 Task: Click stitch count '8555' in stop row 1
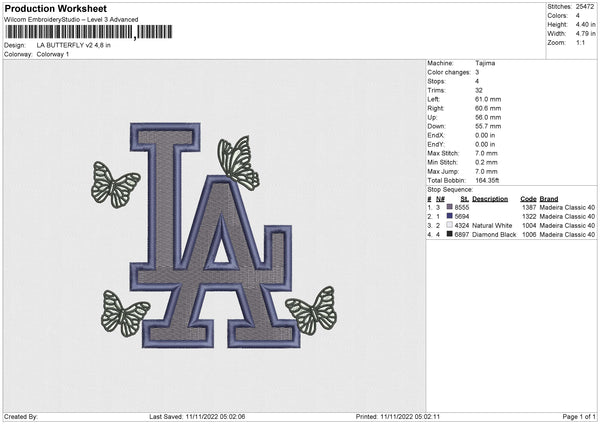(462, 207)
